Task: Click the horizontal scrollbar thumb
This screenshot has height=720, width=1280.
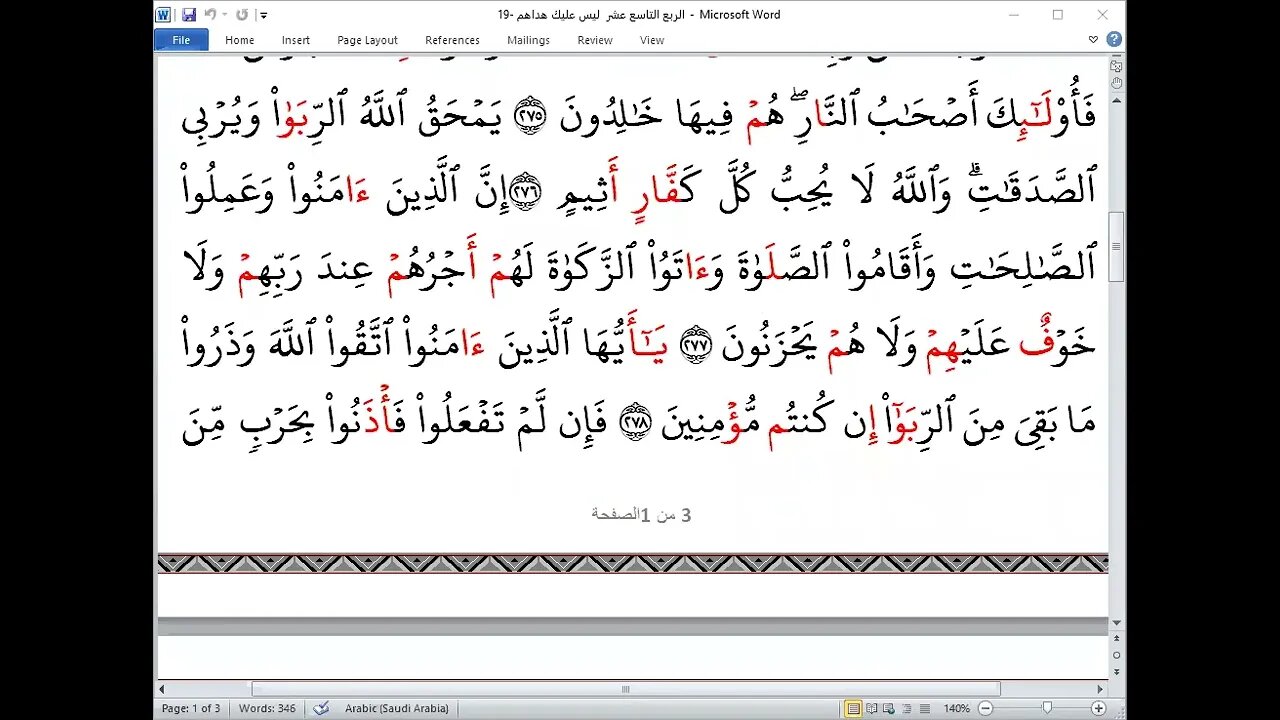Action: coord(626,689)
